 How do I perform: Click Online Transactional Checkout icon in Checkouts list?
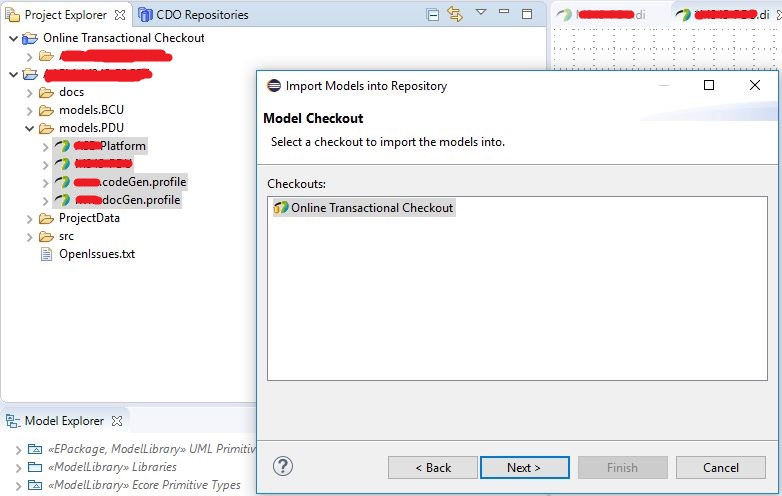tap(281, 207)
